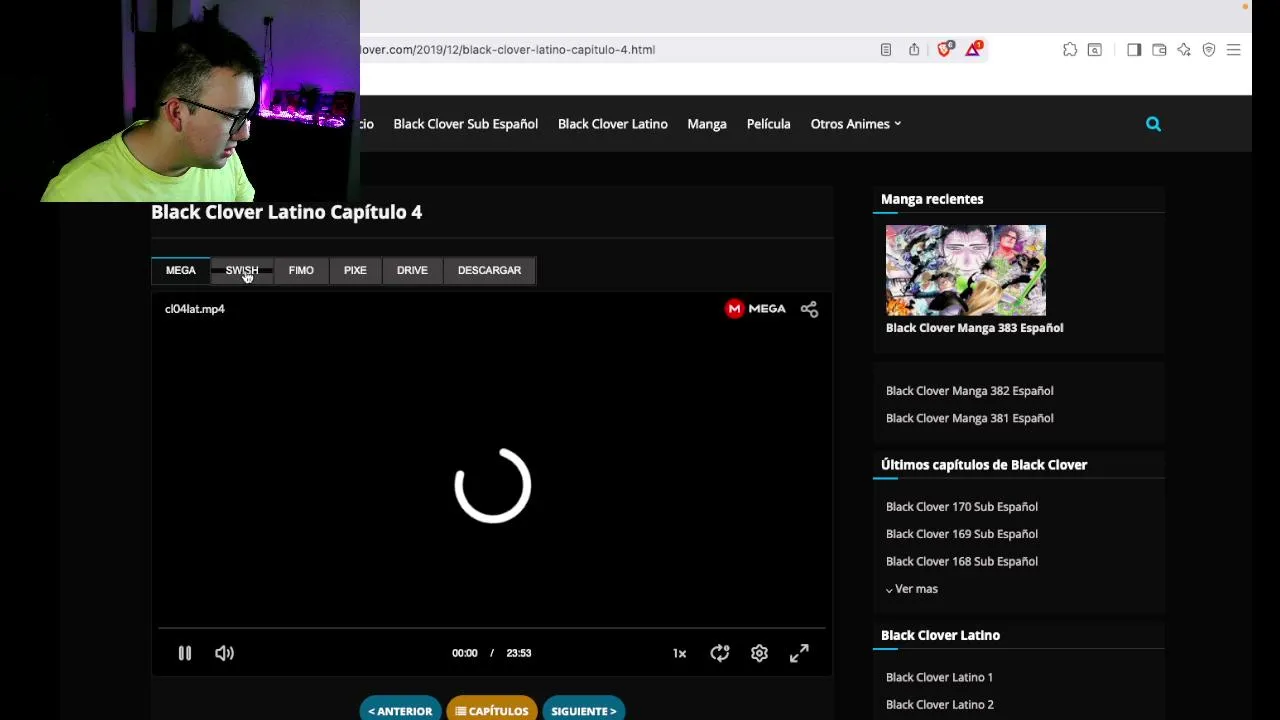Open Black Clover Manga 383 thumbnail
The width and height of the screenshot is (1280, 720).
tap(966, 270)
